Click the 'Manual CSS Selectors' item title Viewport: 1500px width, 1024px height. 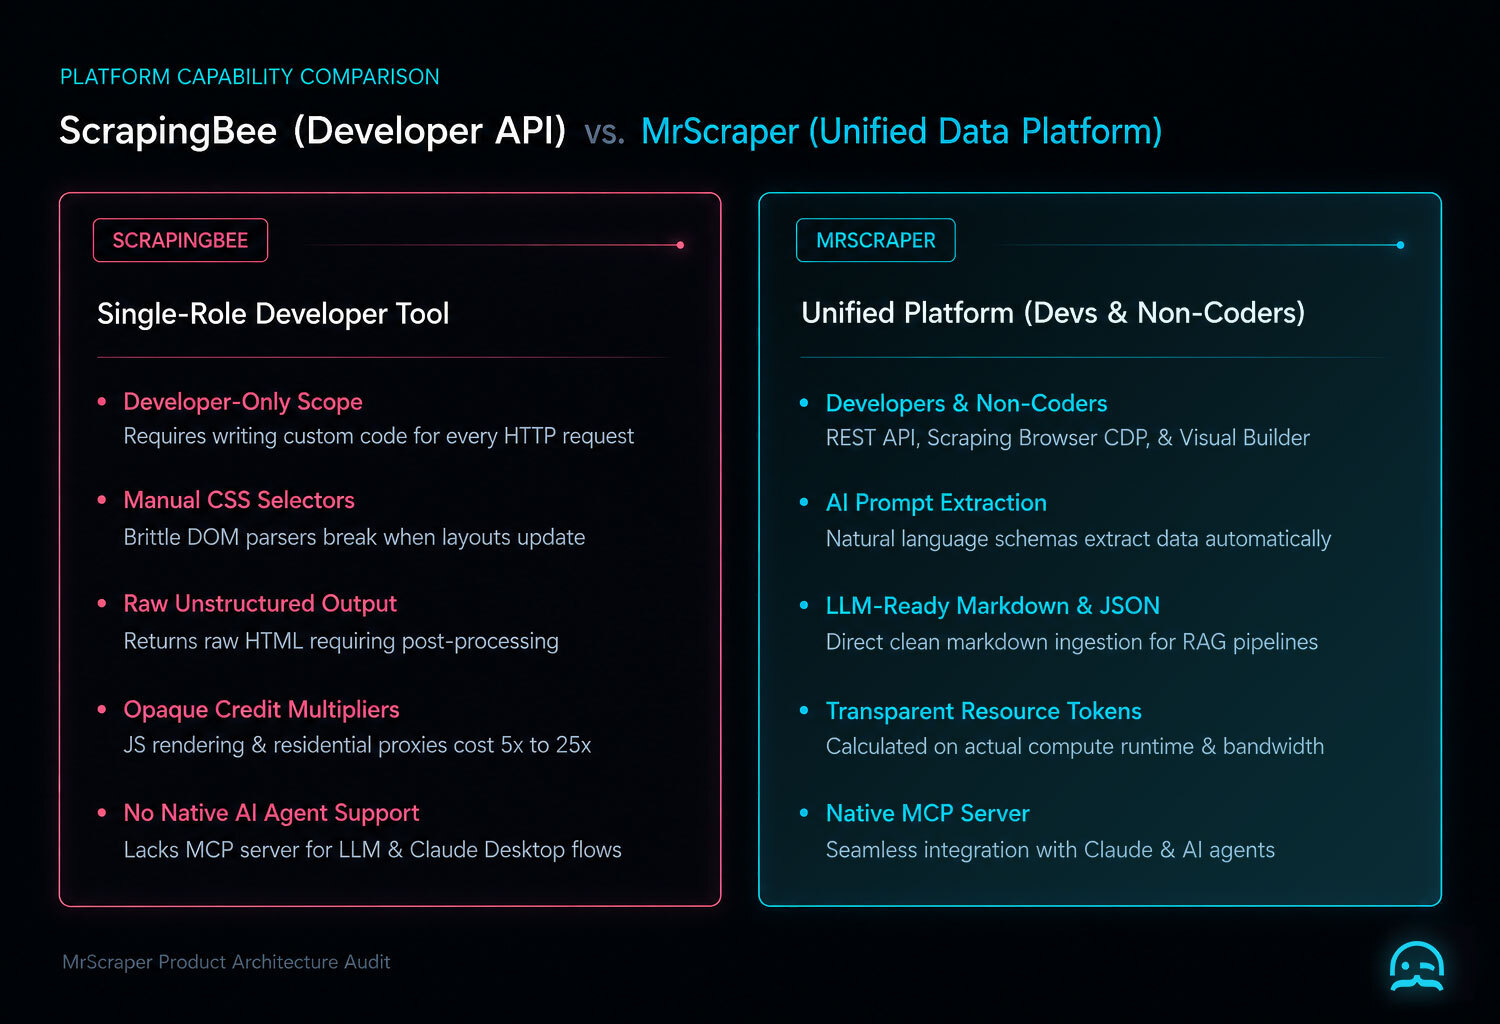point(239,500)
